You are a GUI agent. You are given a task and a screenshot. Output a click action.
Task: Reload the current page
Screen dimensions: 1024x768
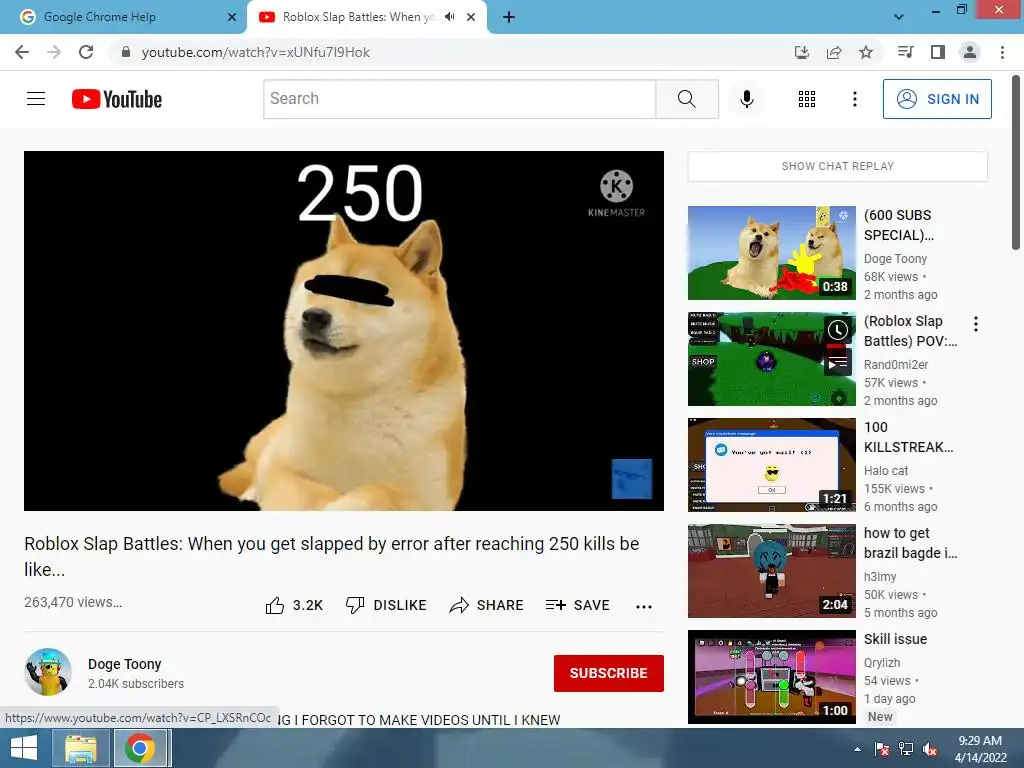pos(86,52)
